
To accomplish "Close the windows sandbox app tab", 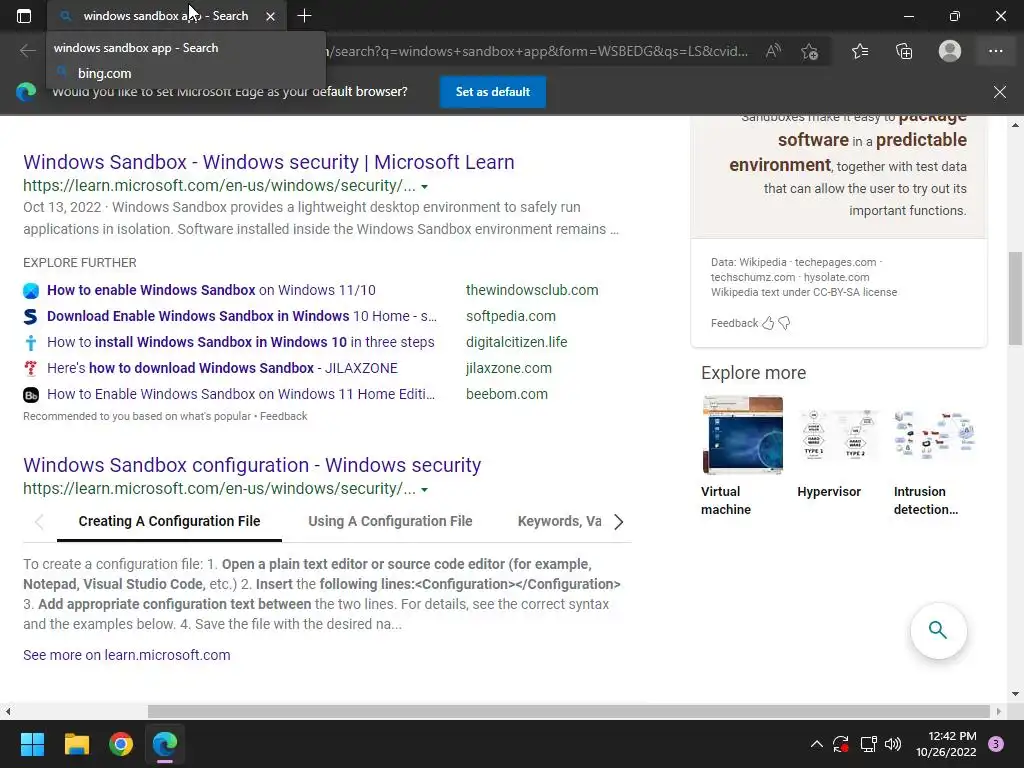I will [x=270, y=16].
